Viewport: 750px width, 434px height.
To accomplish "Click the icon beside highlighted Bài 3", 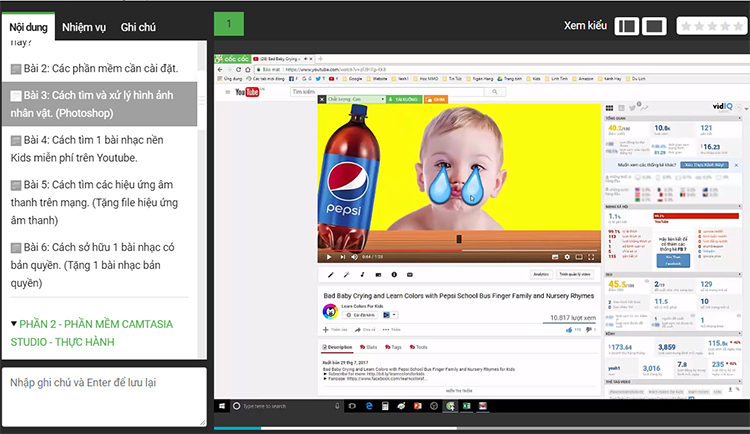I will (x=16, y=96).
